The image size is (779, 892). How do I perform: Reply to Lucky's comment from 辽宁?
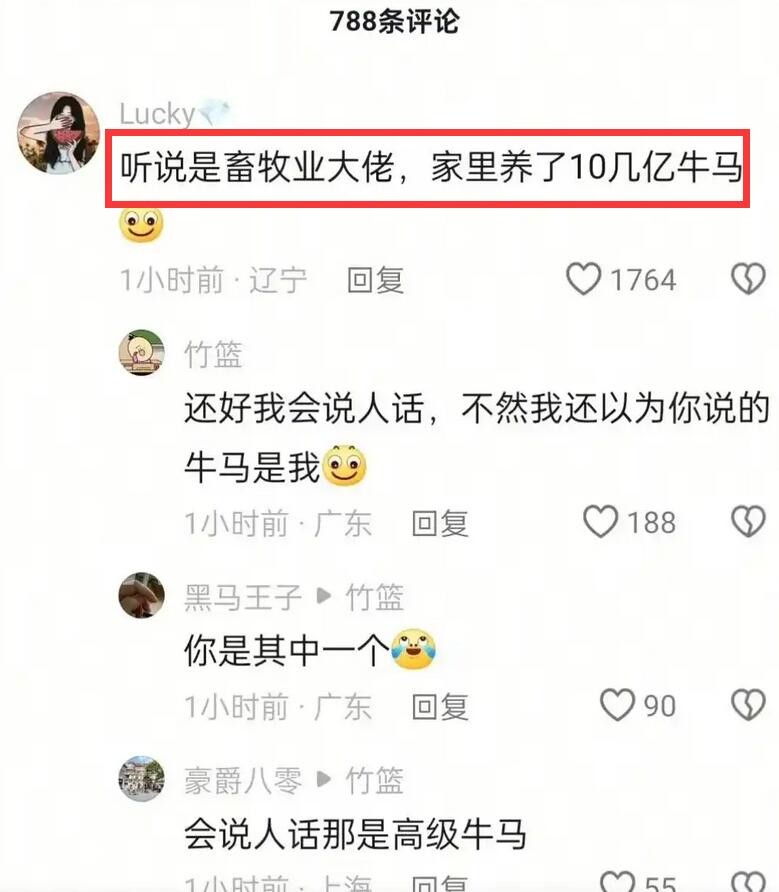[x=376, y=280]
